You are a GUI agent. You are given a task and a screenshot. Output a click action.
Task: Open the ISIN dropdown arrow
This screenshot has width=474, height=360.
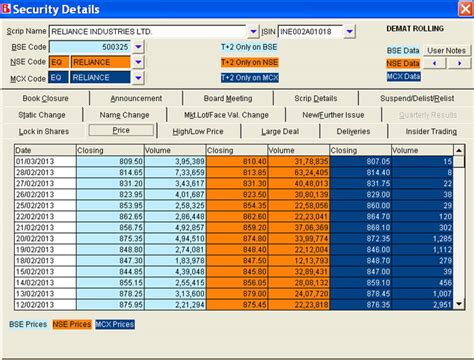tap(349, 32)
